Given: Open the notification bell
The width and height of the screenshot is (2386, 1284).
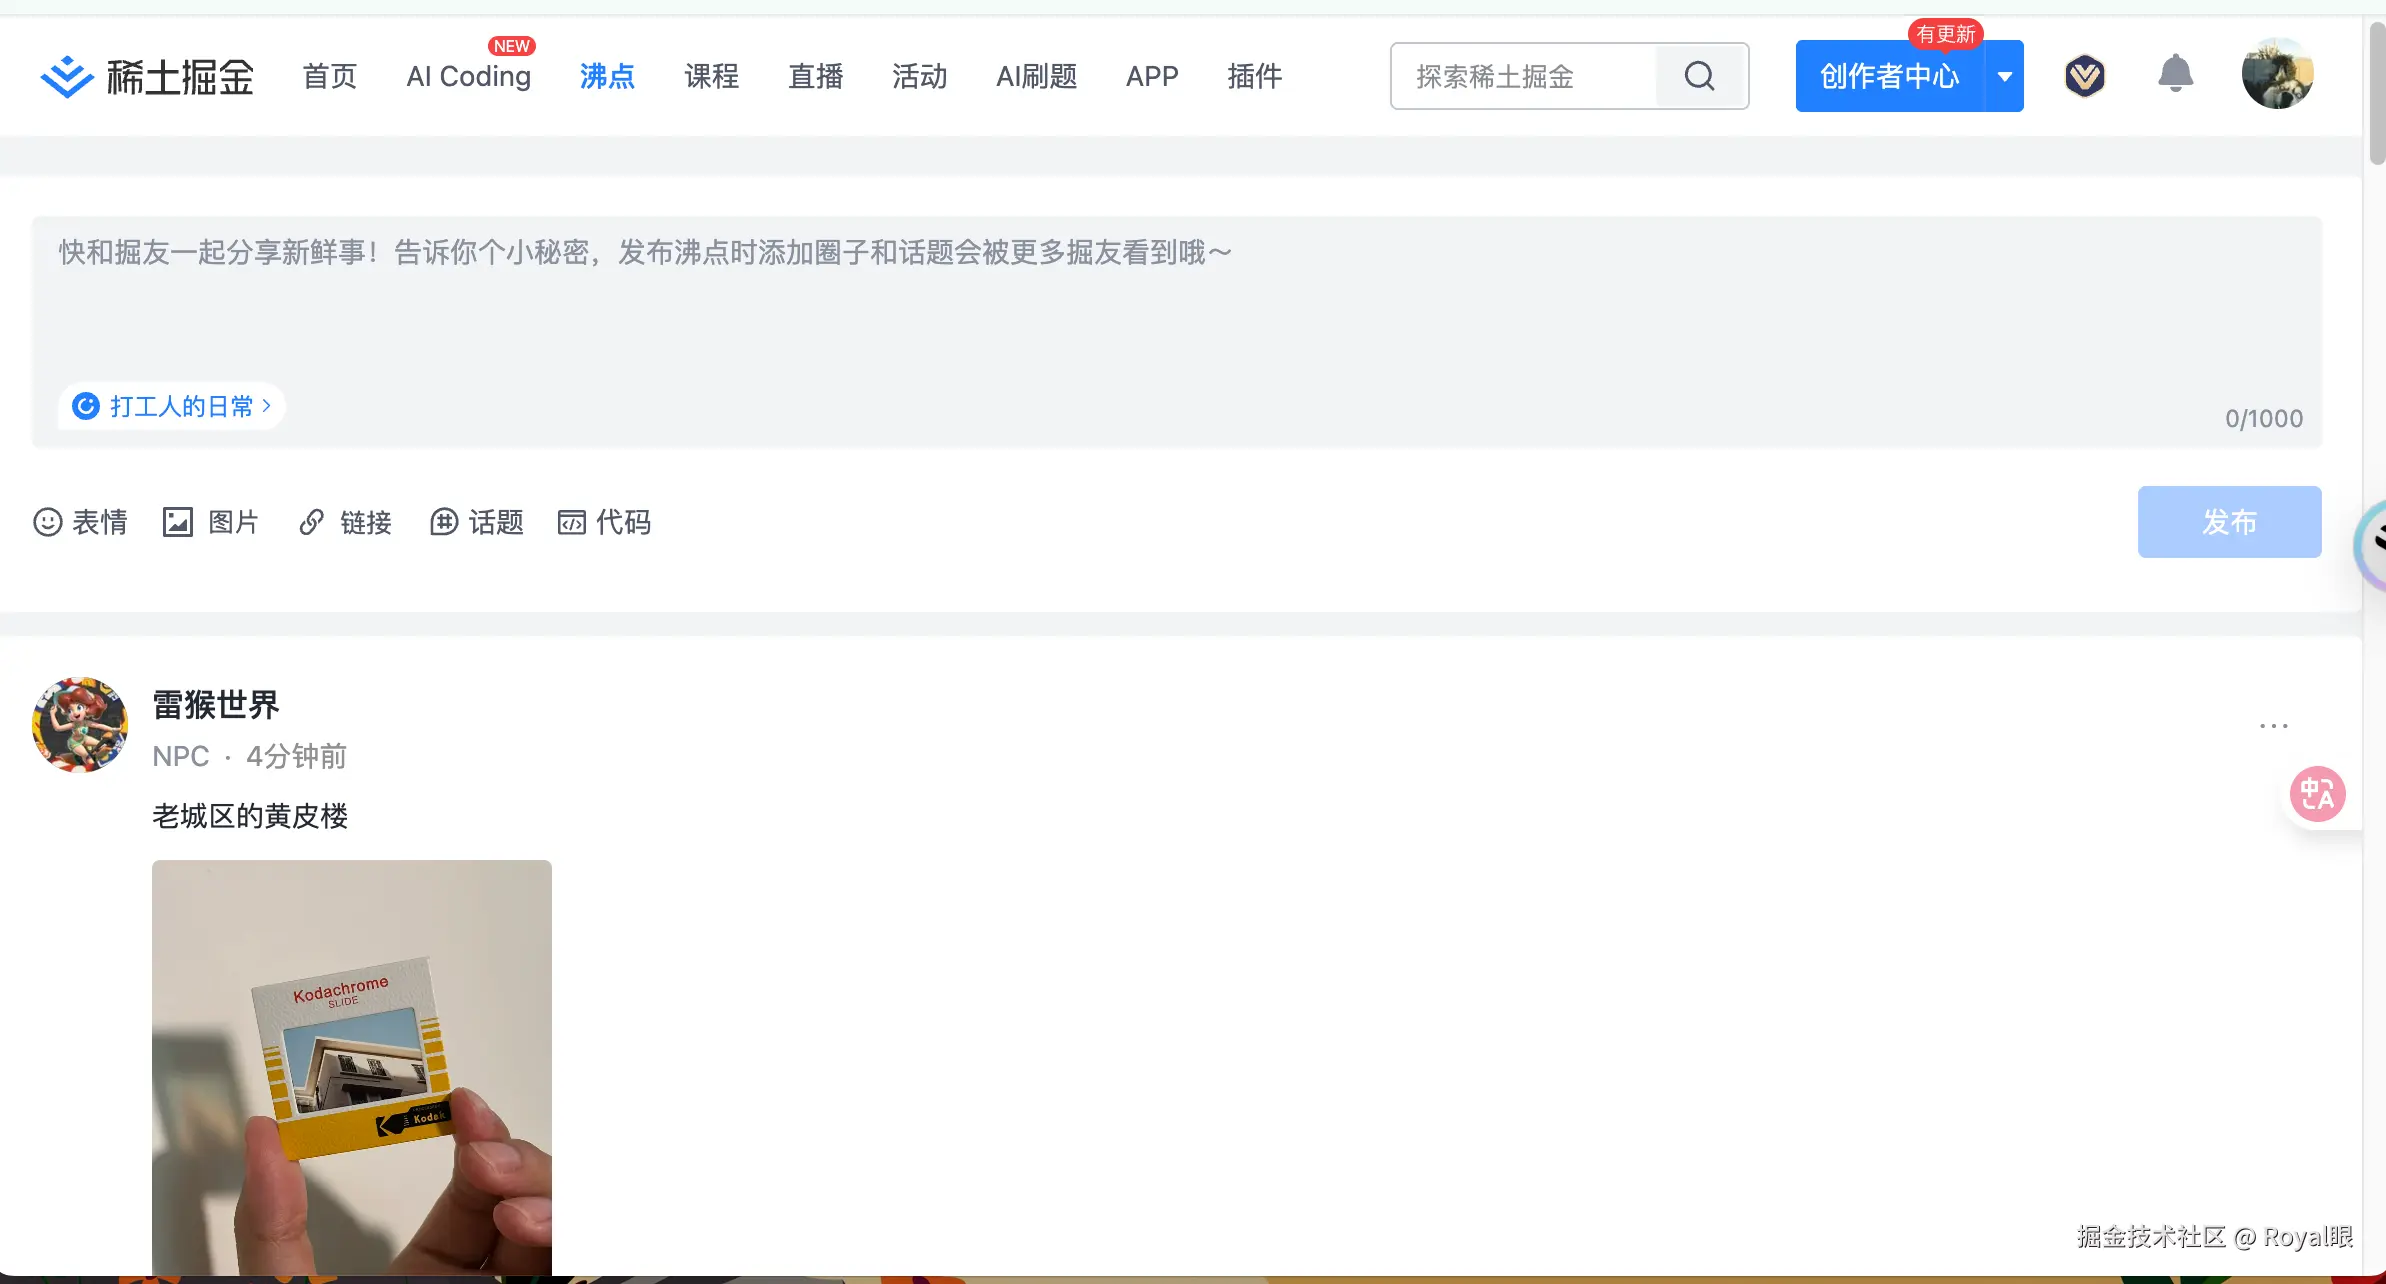Looking at the screenshot, I should 2175,74.
